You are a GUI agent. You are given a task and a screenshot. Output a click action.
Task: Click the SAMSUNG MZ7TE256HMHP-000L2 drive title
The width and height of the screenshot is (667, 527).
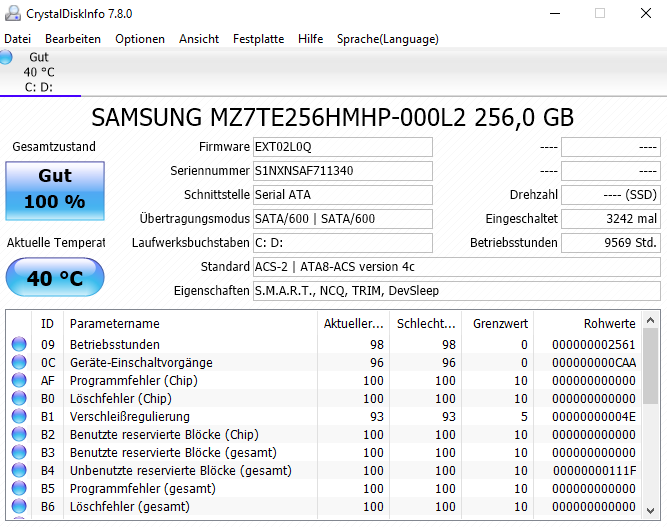tap(332, 117)
